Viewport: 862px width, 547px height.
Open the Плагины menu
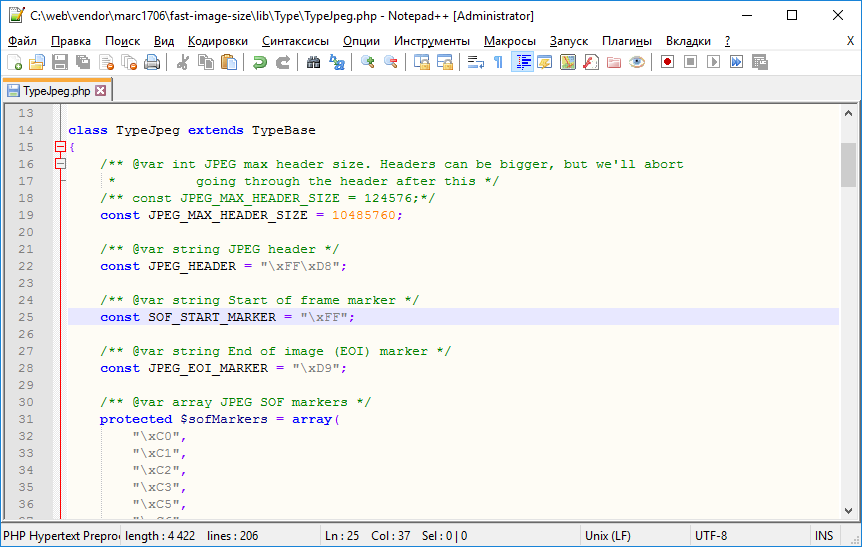pos(627,41)
